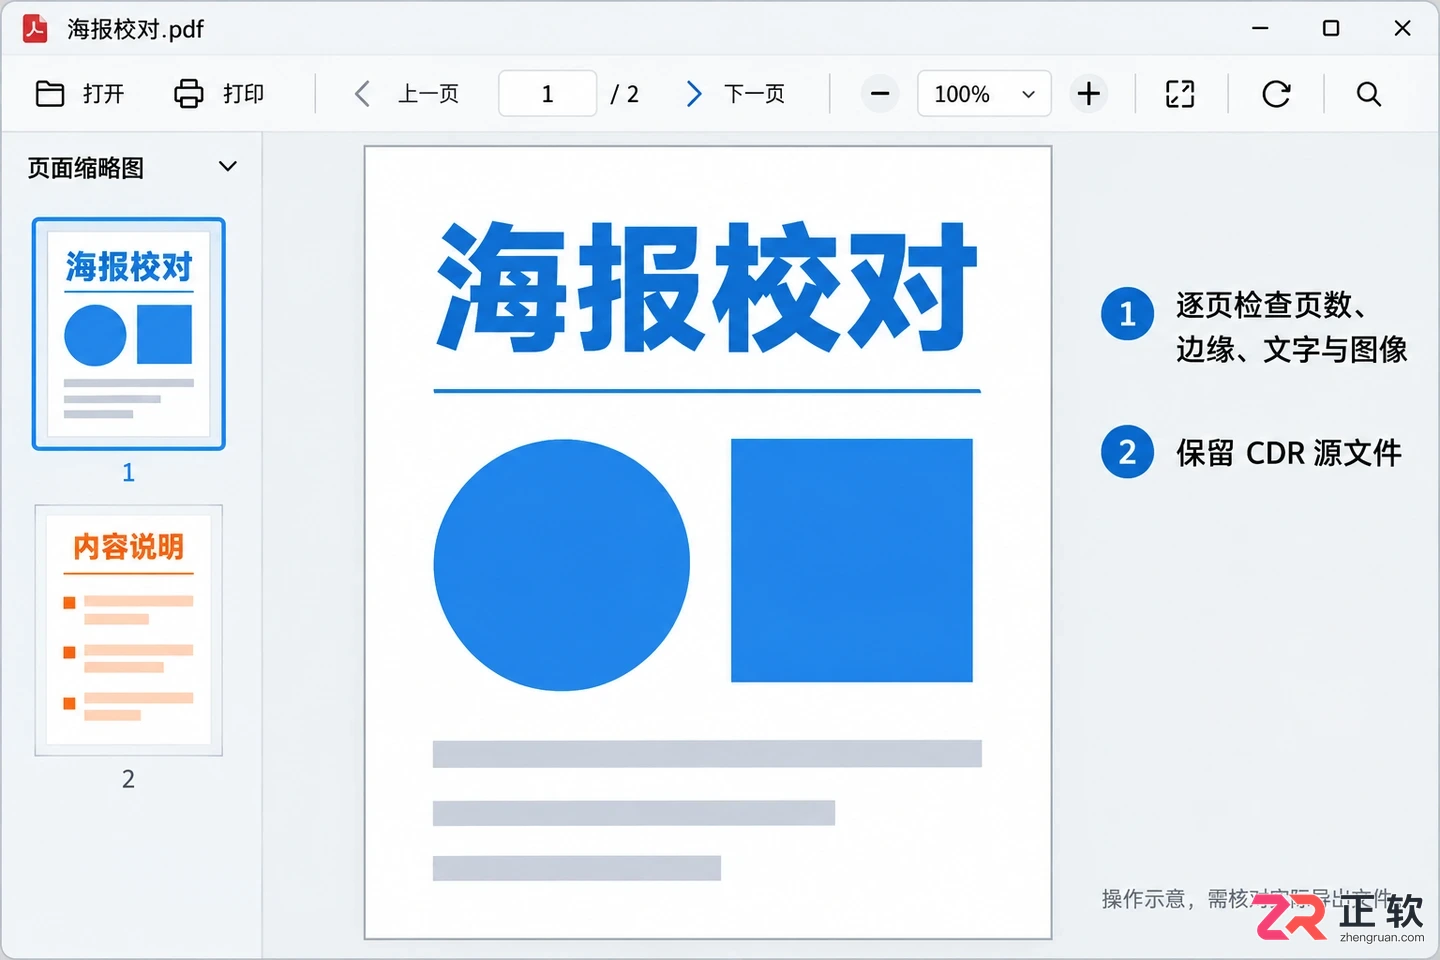Click the 页面缩略图 panel title

point(86,168)
